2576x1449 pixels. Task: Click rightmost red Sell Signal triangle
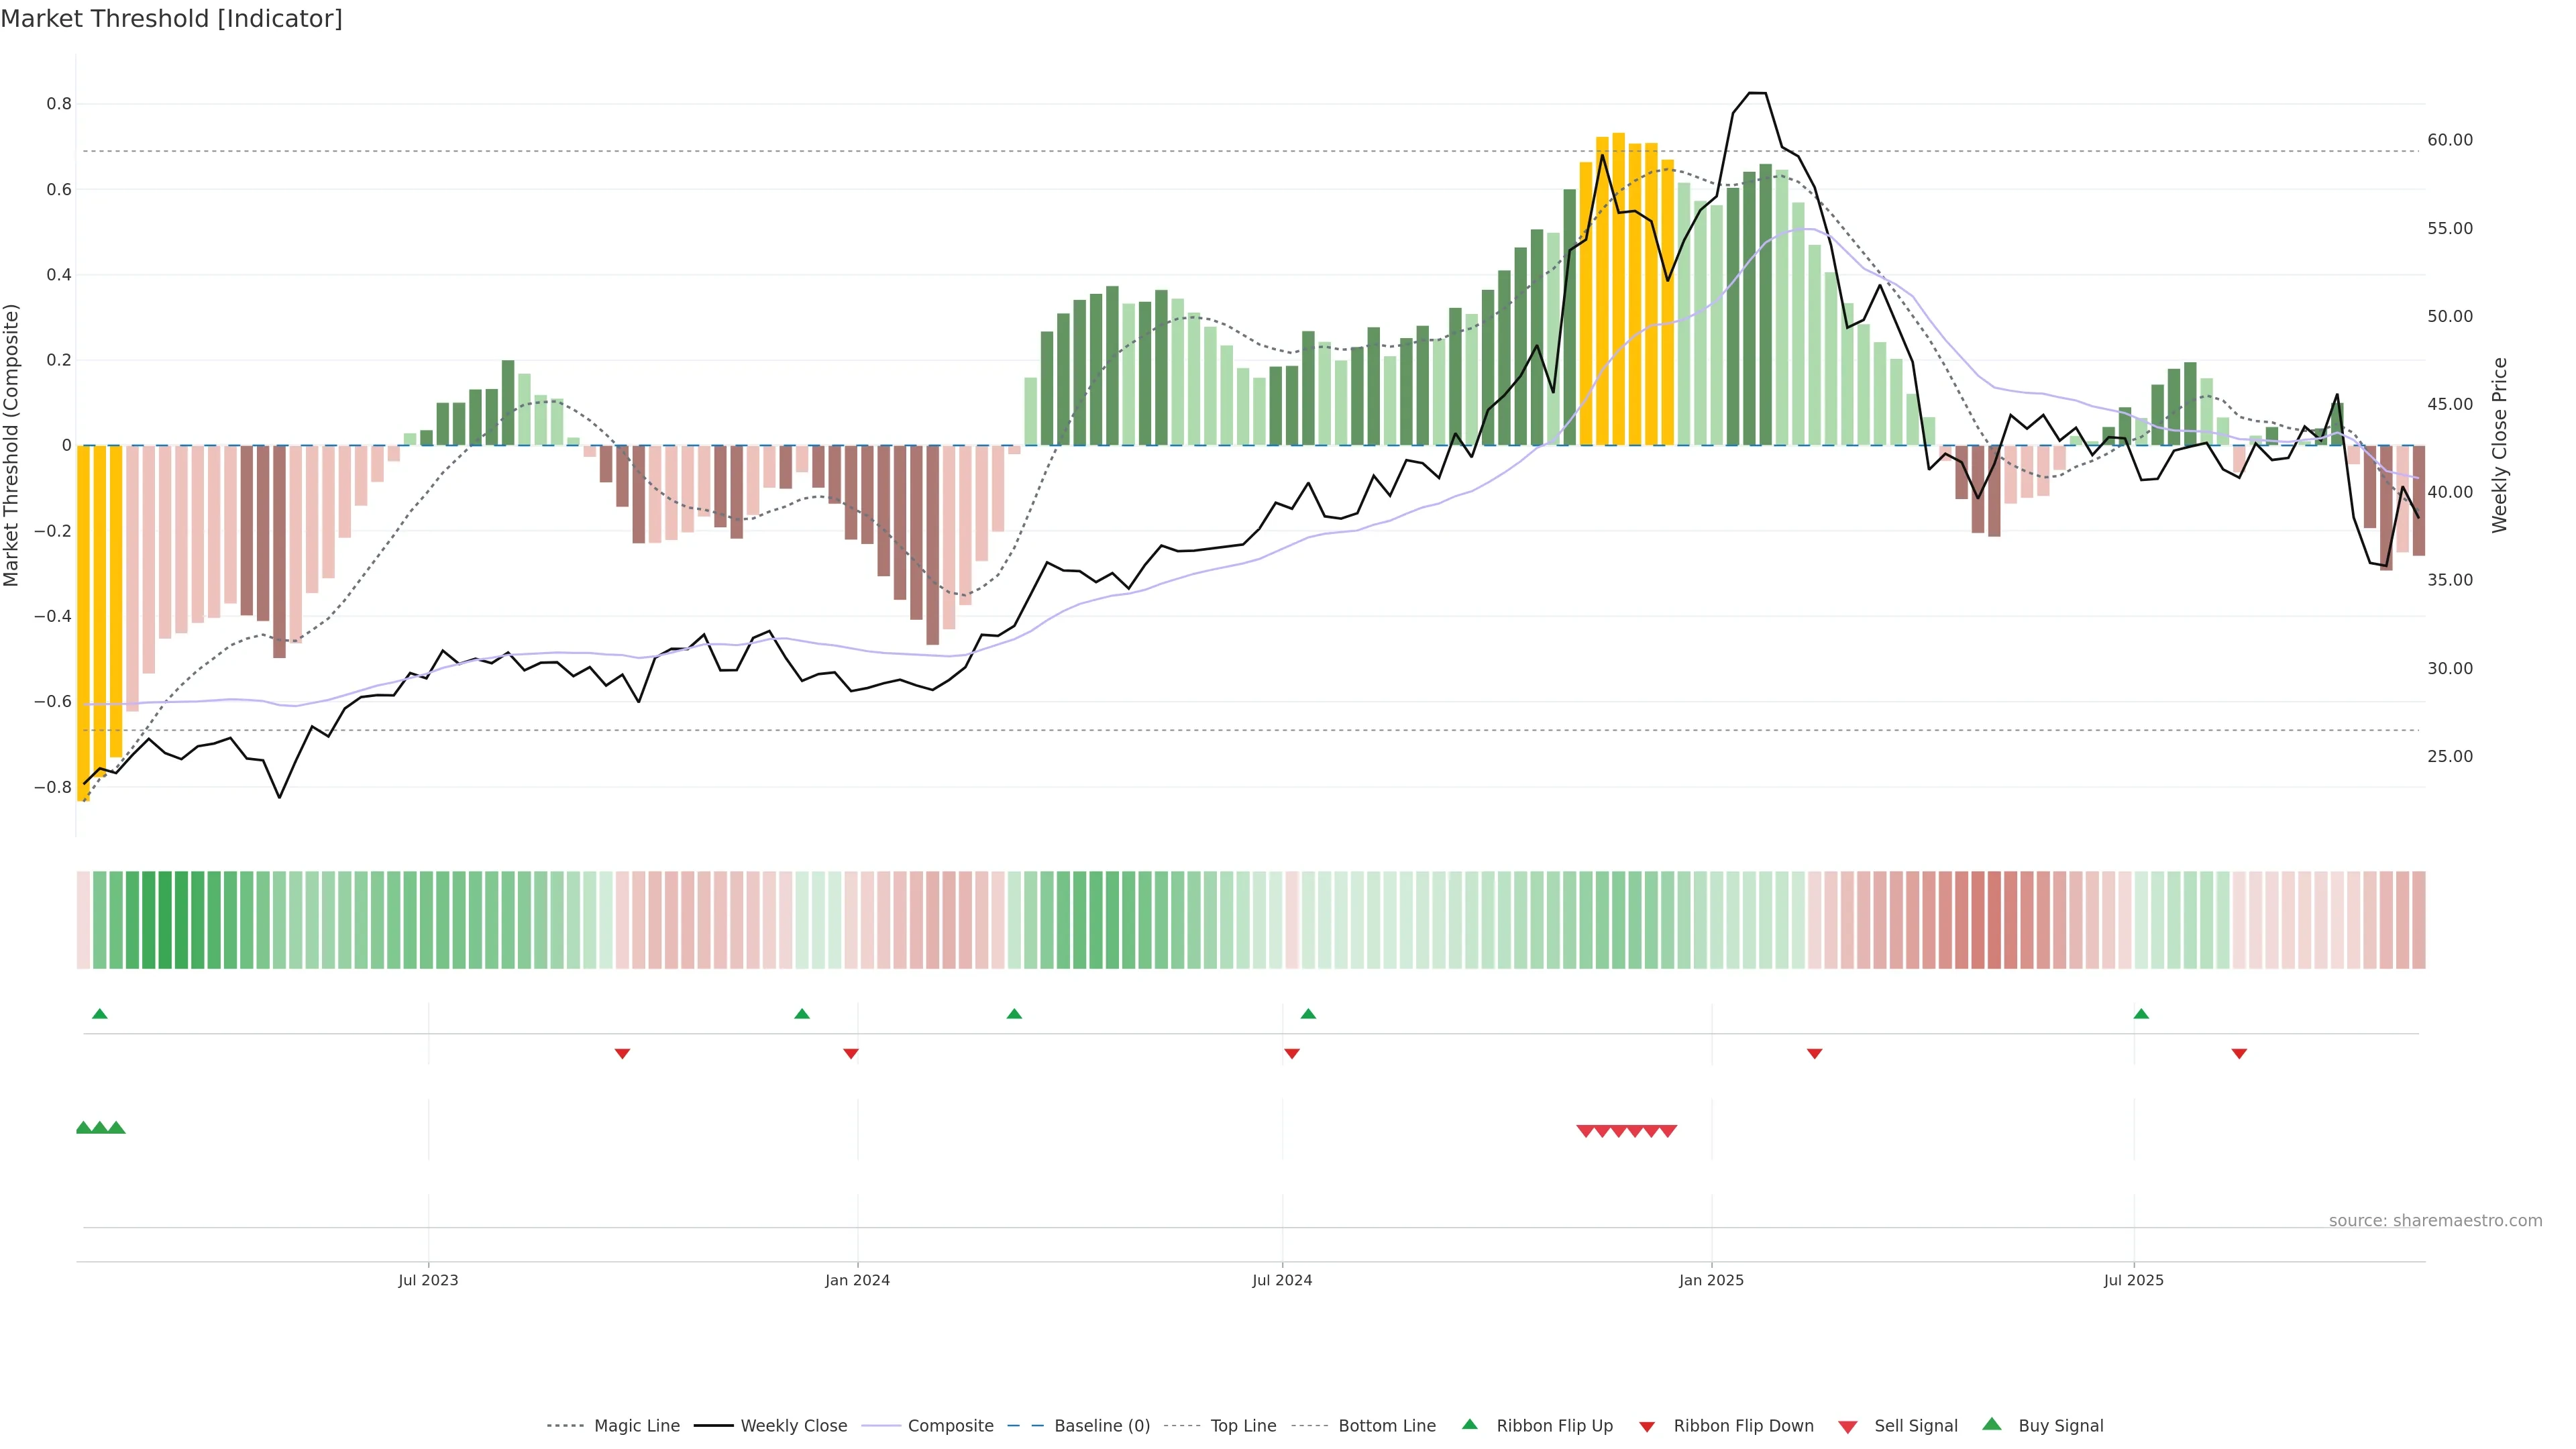pos(1668,1131)
